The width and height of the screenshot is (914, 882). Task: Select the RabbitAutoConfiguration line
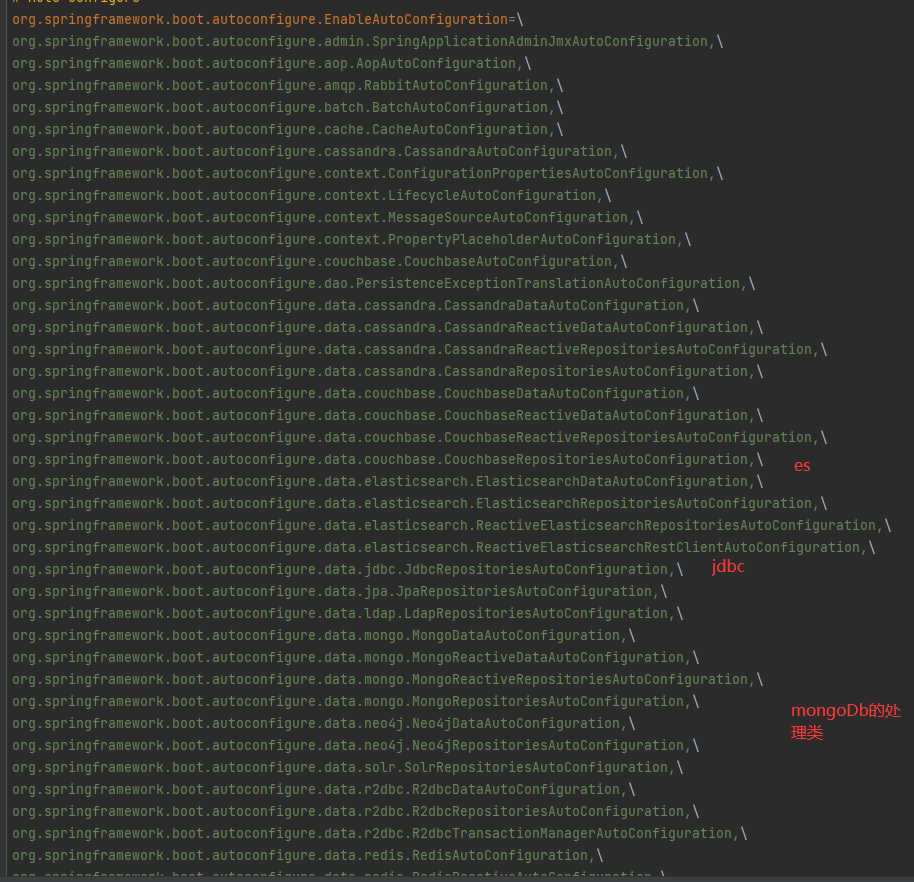point(287,86)
